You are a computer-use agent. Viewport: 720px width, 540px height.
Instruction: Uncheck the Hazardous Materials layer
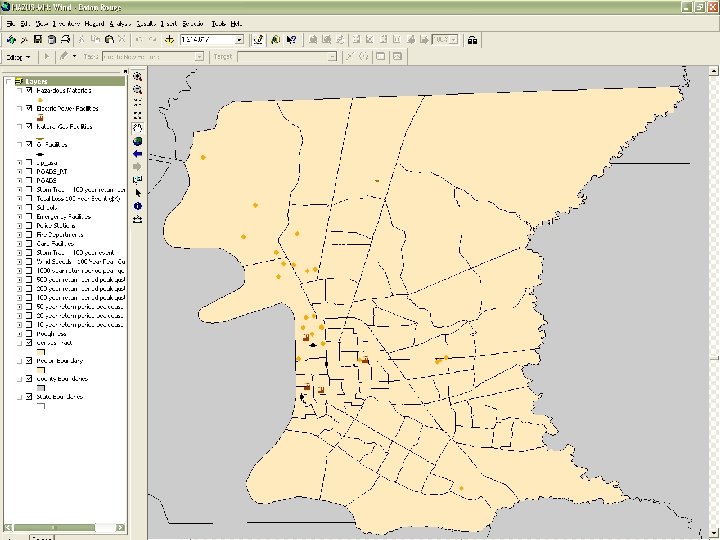pos(30,91)
